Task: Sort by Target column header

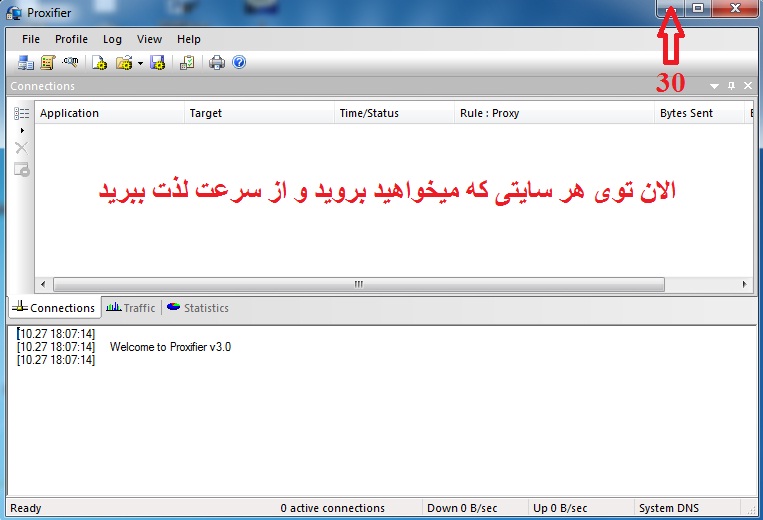Action: [x=259, y=113]
